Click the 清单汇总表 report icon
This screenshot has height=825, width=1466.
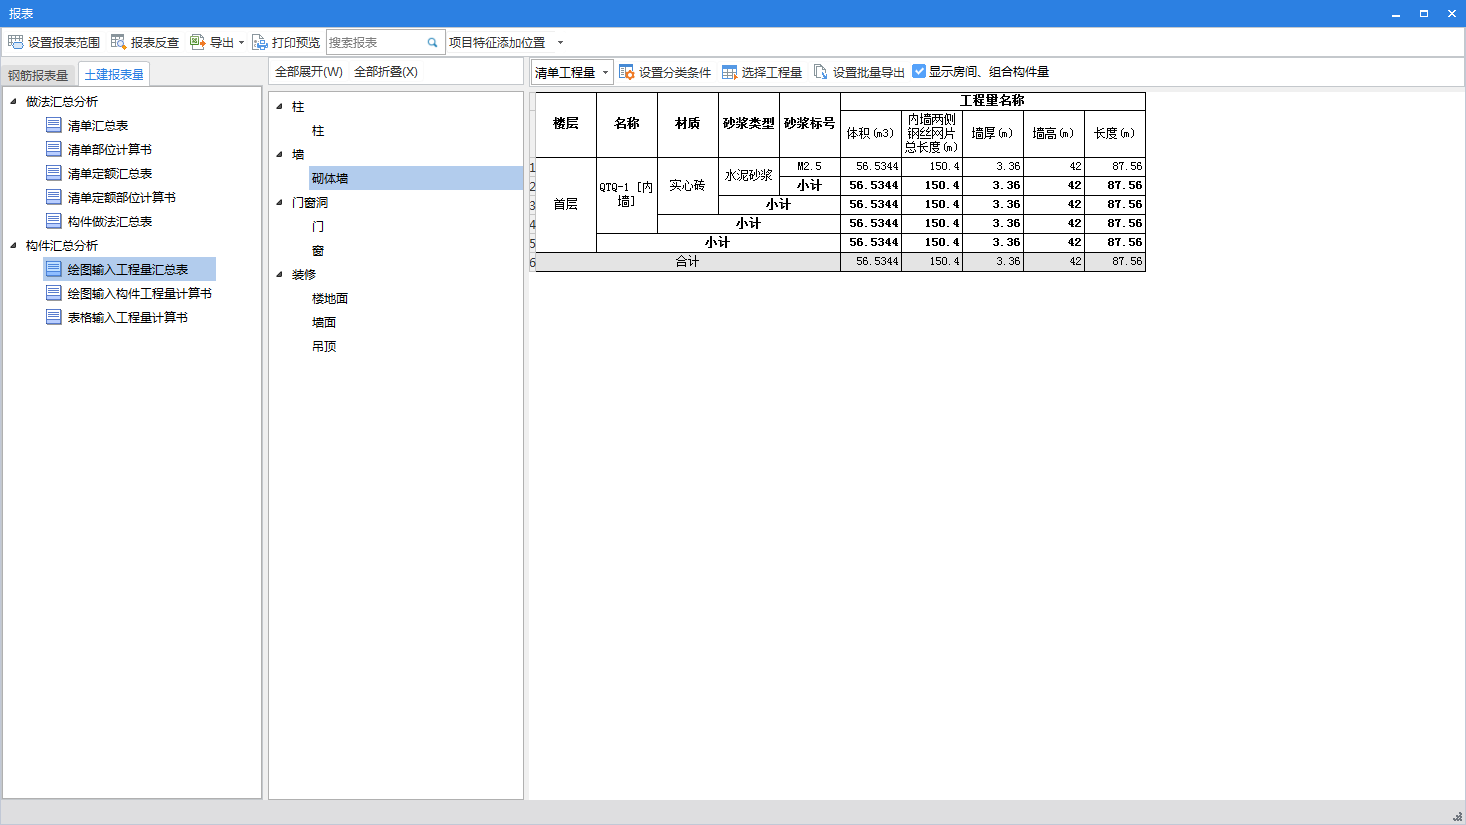(54, 125)
